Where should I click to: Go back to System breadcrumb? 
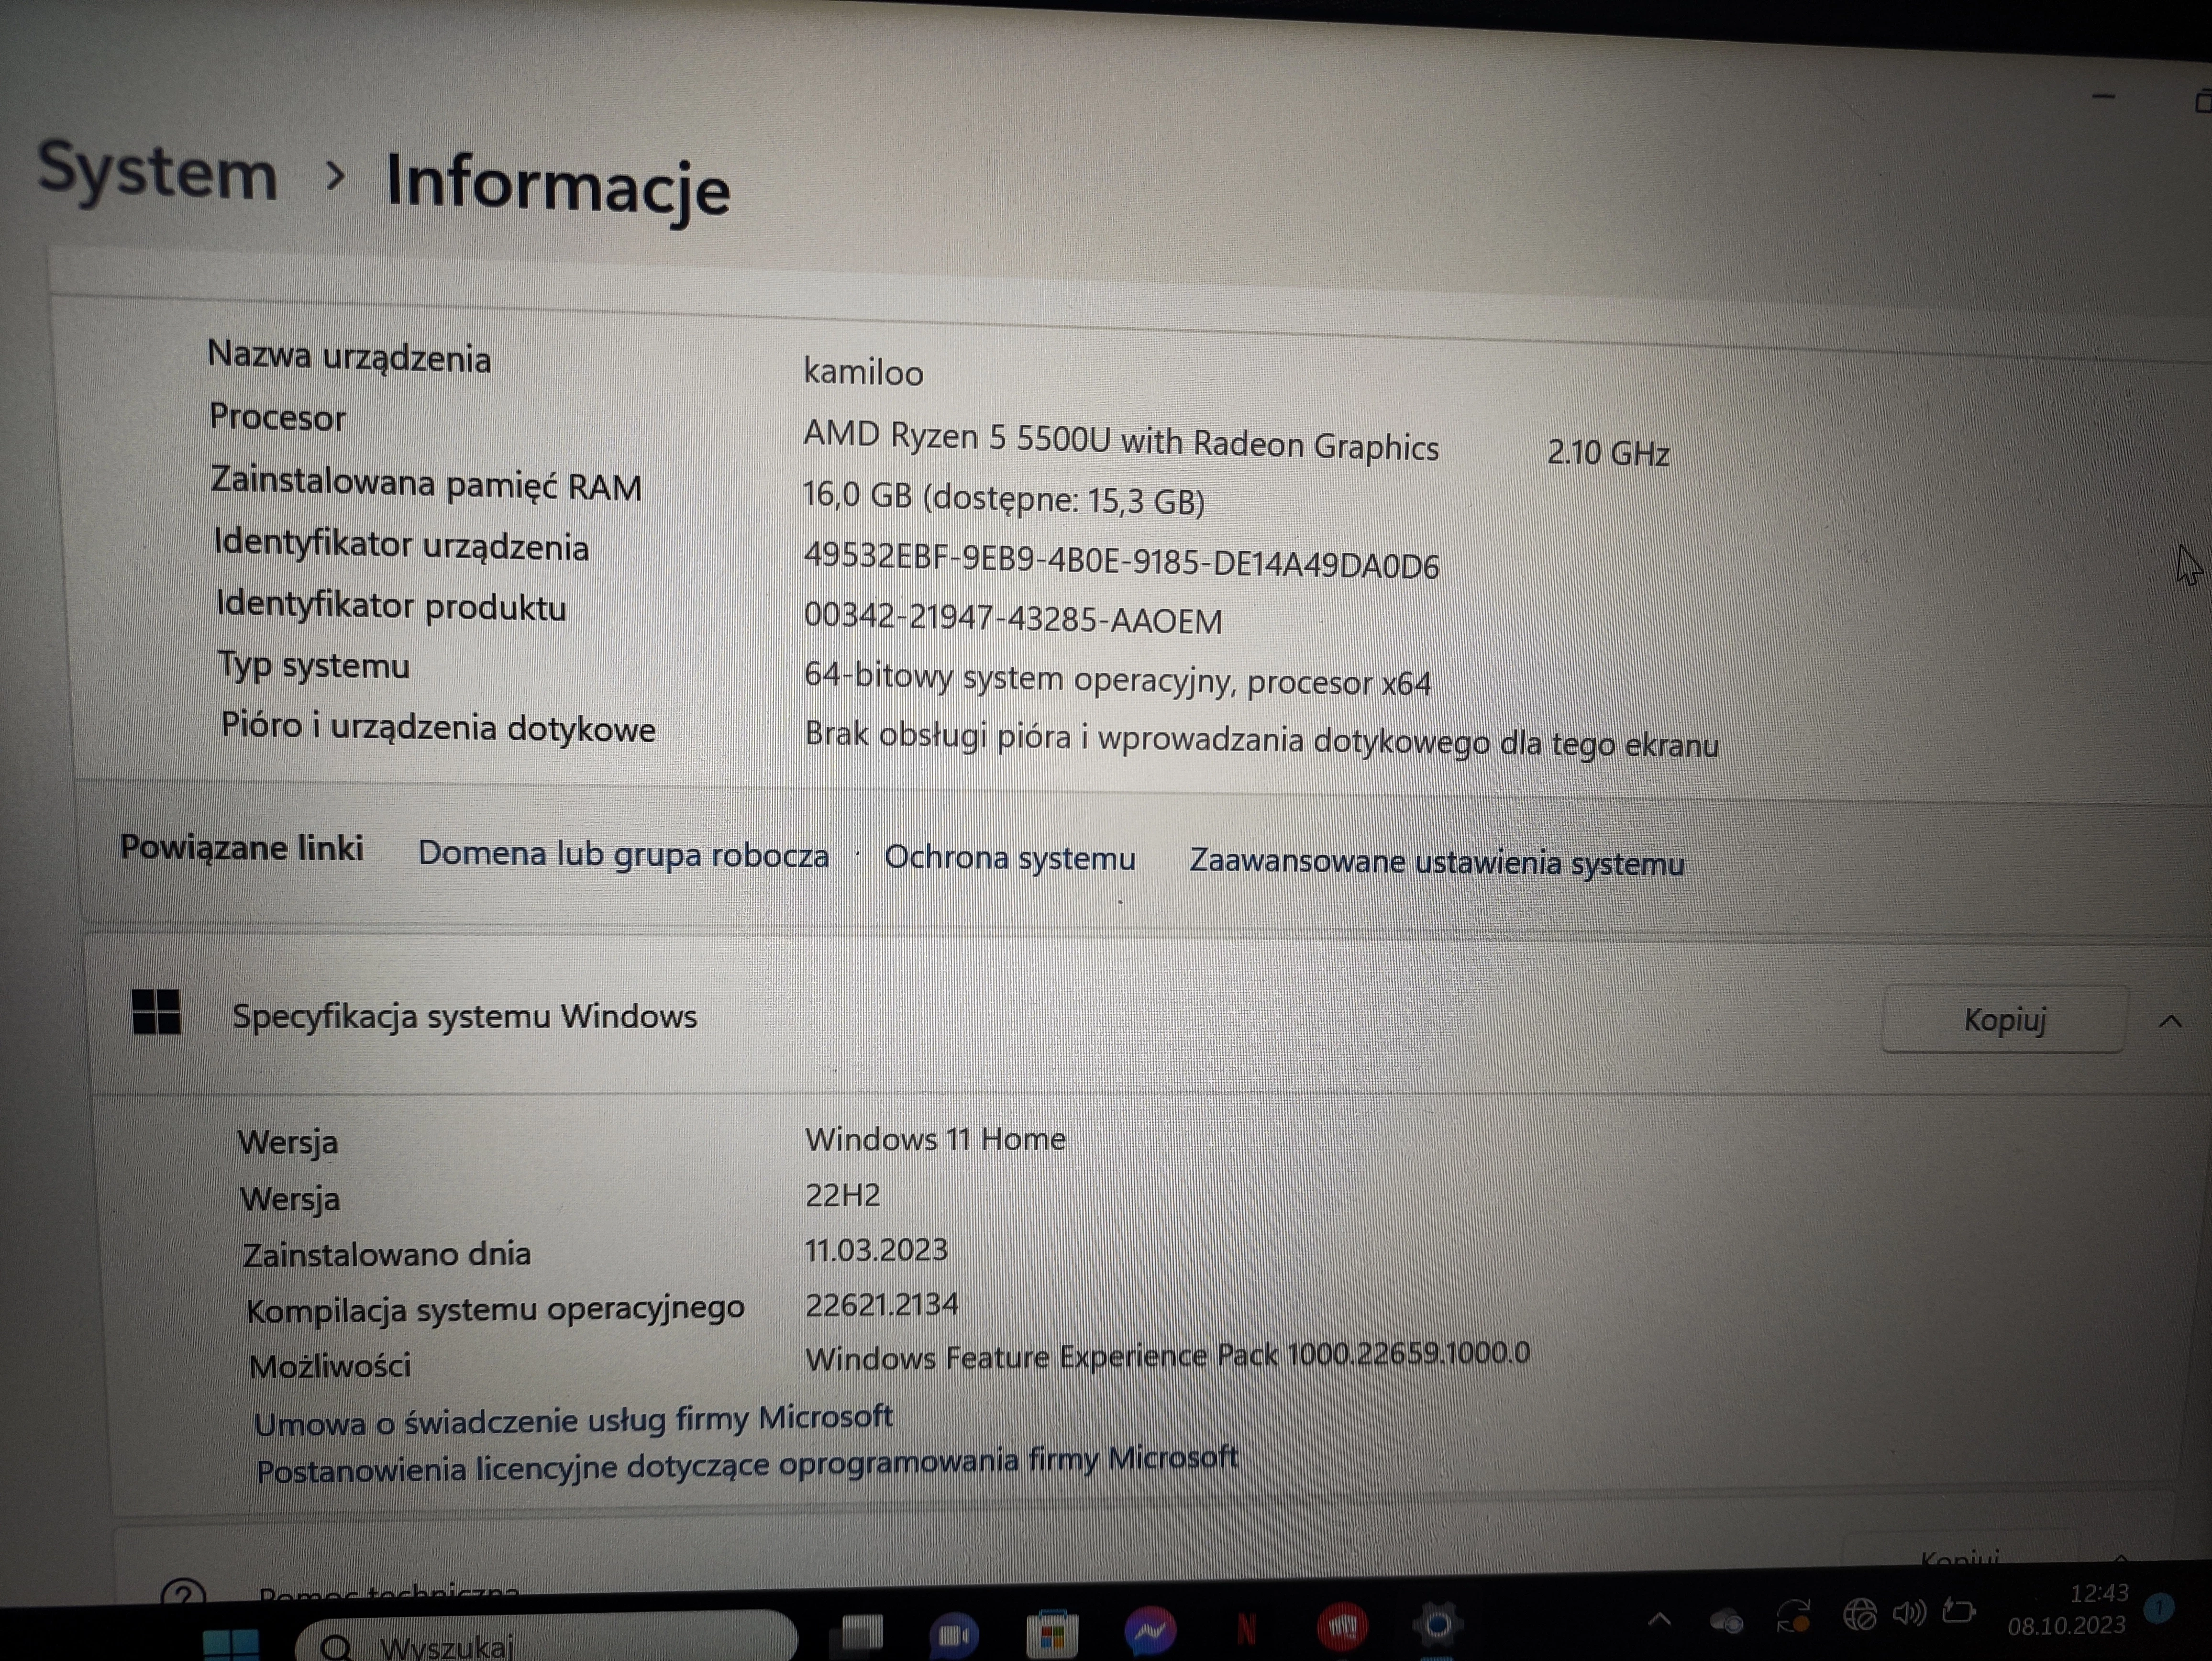coord(158,172)
